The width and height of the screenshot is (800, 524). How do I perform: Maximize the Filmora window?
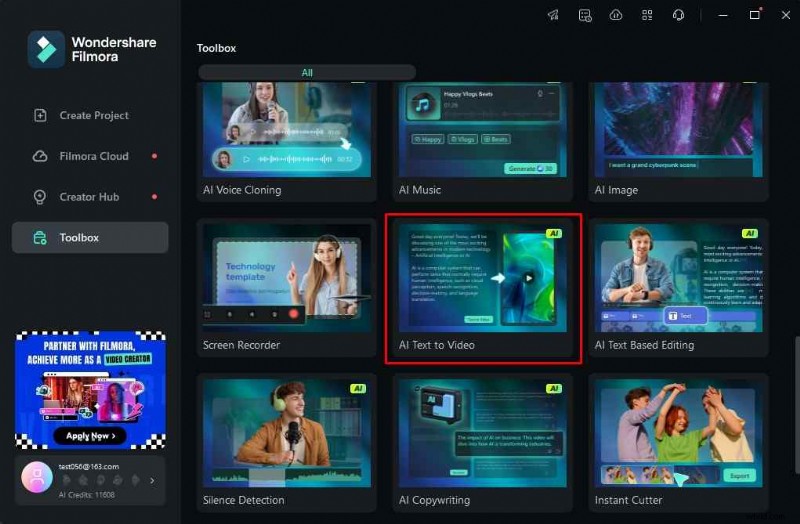755,15
